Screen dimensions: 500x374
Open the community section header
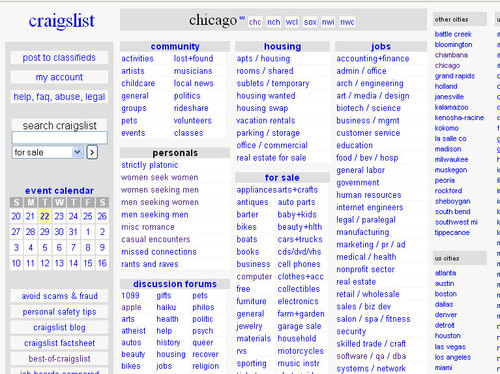click(x=175, y=47)
